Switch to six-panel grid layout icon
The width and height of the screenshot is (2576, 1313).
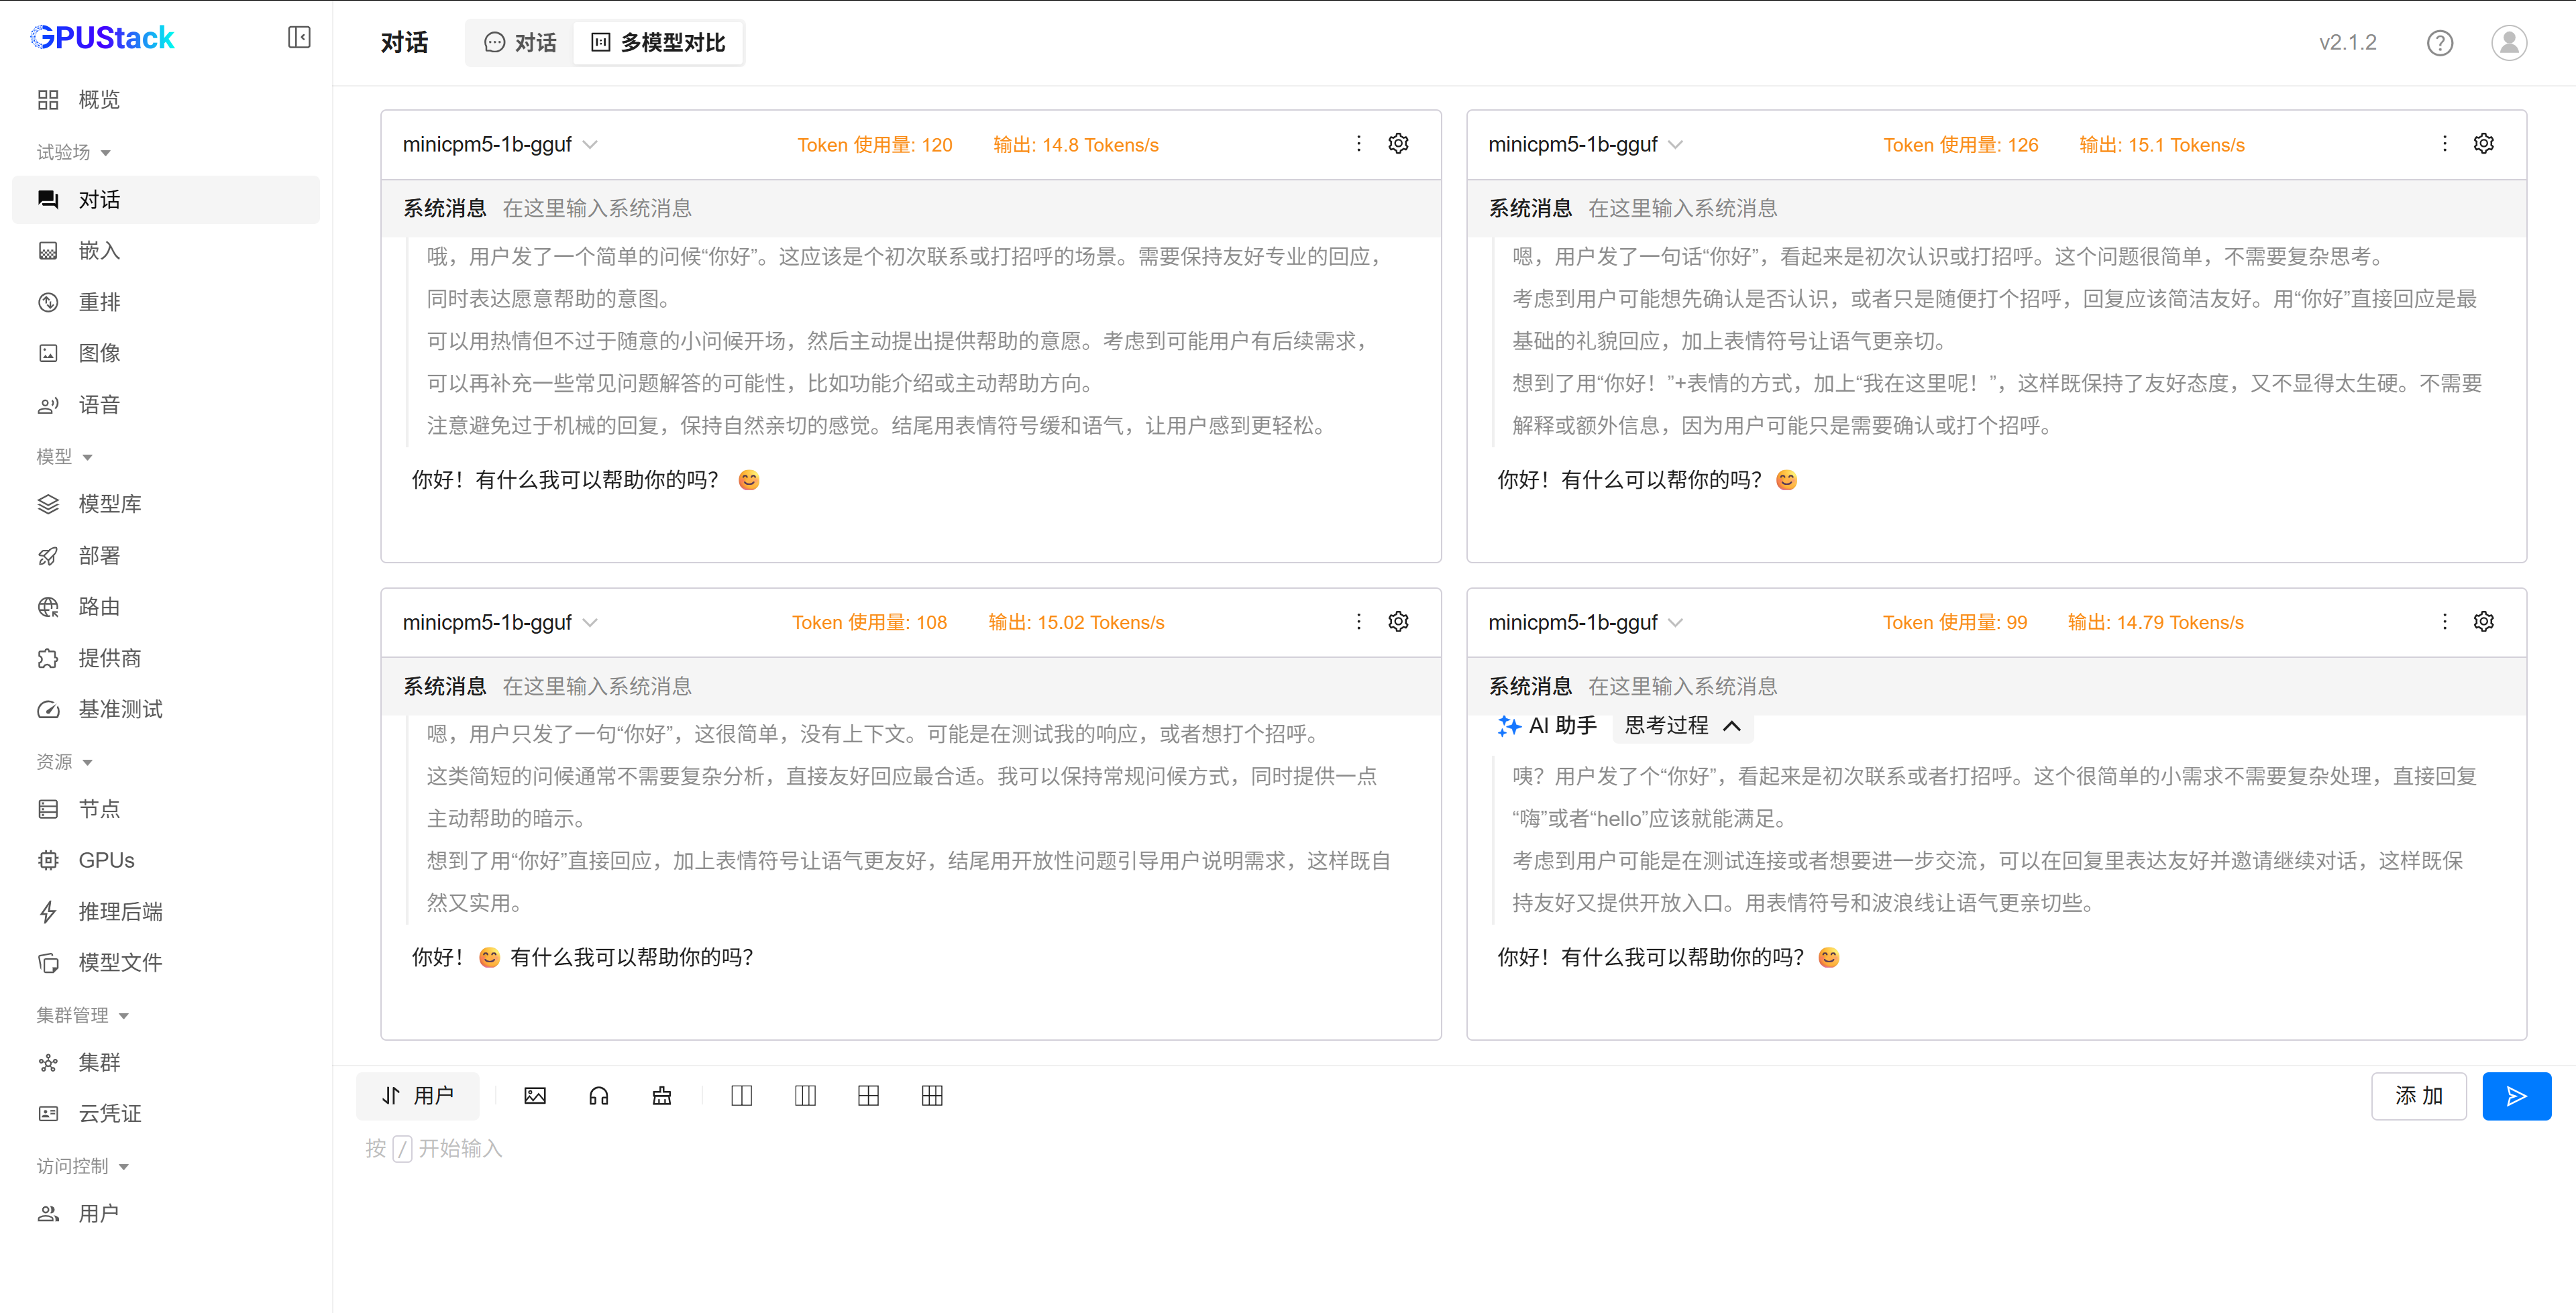tap(932, 1096)
